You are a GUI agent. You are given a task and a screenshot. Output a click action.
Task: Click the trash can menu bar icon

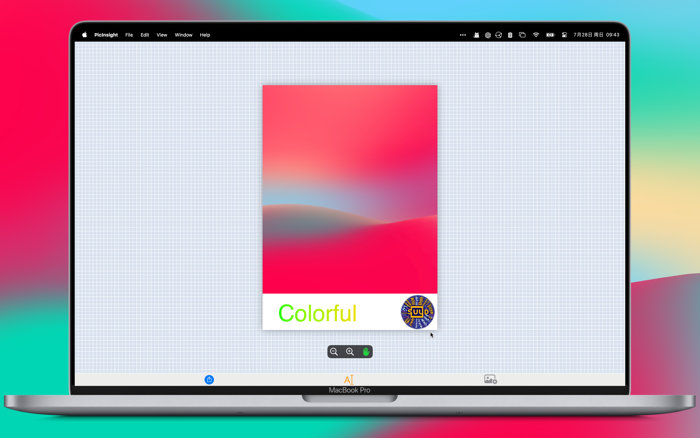[x=510, y=35]
